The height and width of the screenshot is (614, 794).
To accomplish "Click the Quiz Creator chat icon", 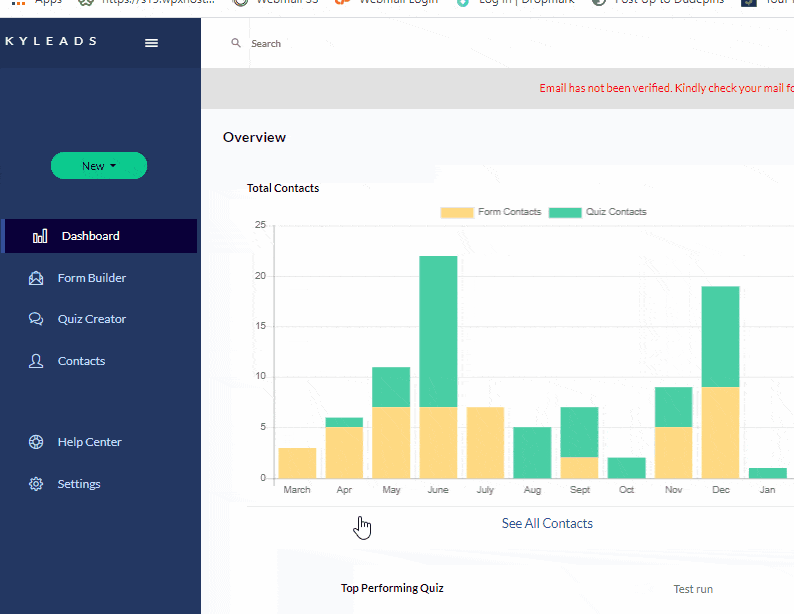I will 36,320.
